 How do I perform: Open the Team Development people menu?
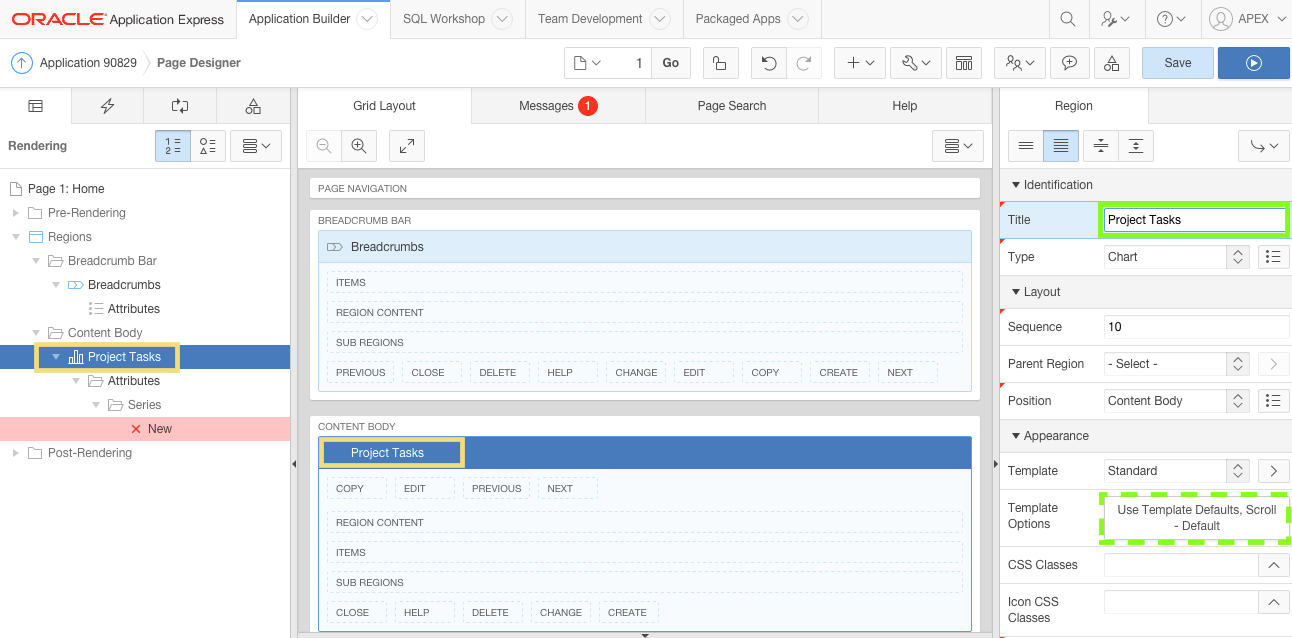click(x=1020, y=63)
